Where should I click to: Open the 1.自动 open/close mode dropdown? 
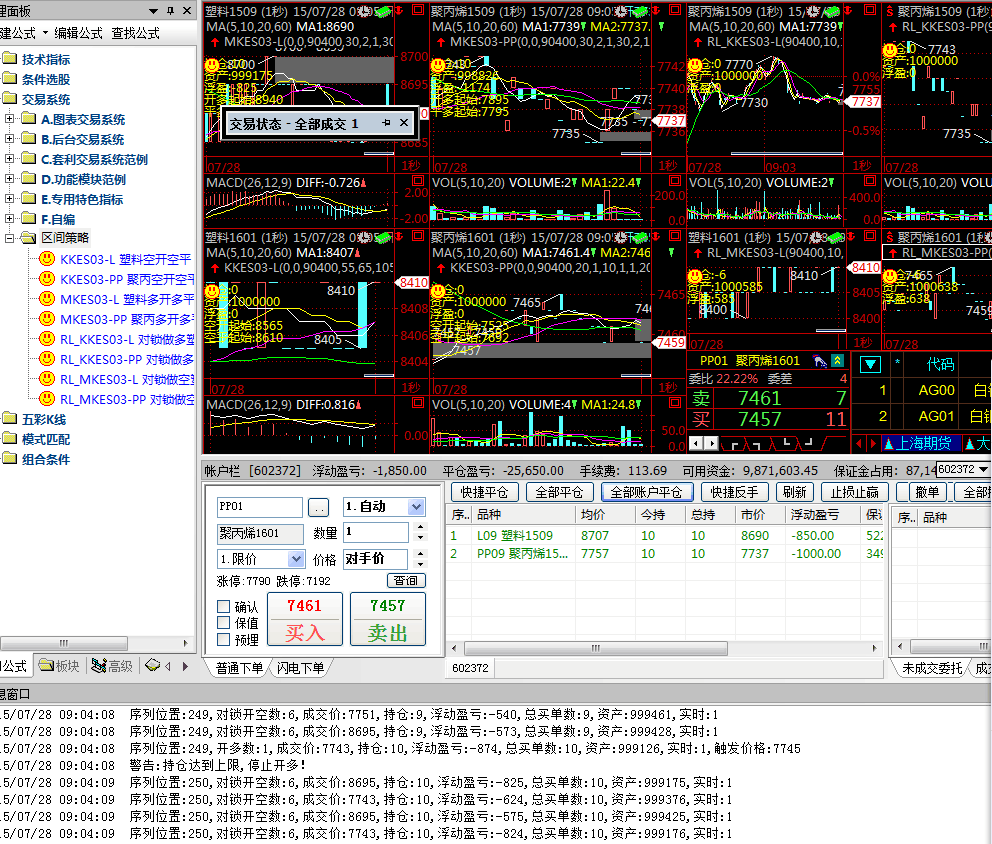416,507
